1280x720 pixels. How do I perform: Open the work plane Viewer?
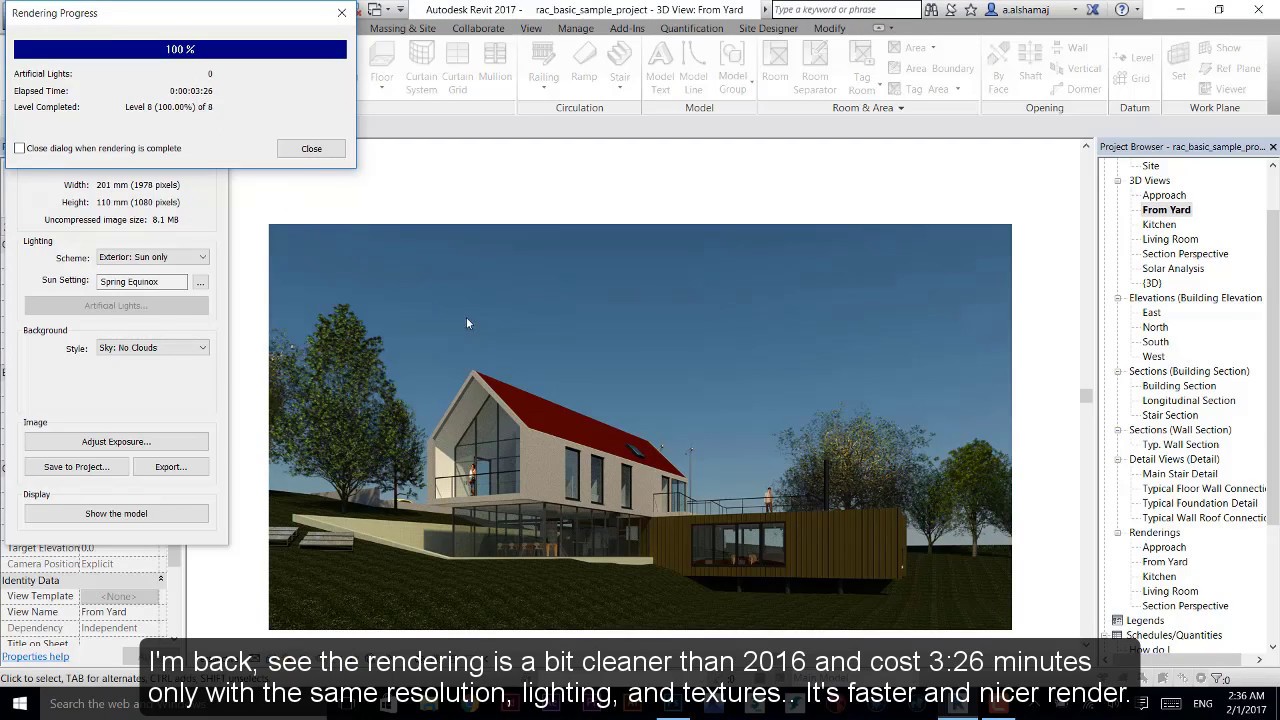click(x=1222, y=89)
